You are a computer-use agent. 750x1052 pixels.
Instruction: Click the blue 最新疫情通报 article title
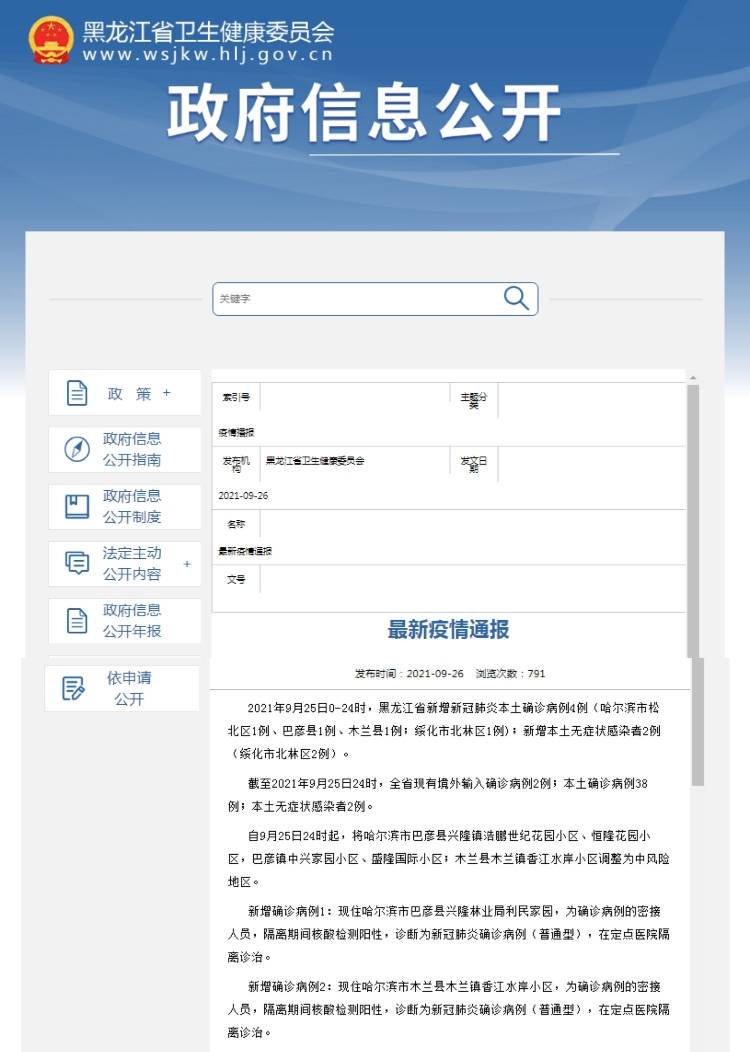(x=448, y=629)
